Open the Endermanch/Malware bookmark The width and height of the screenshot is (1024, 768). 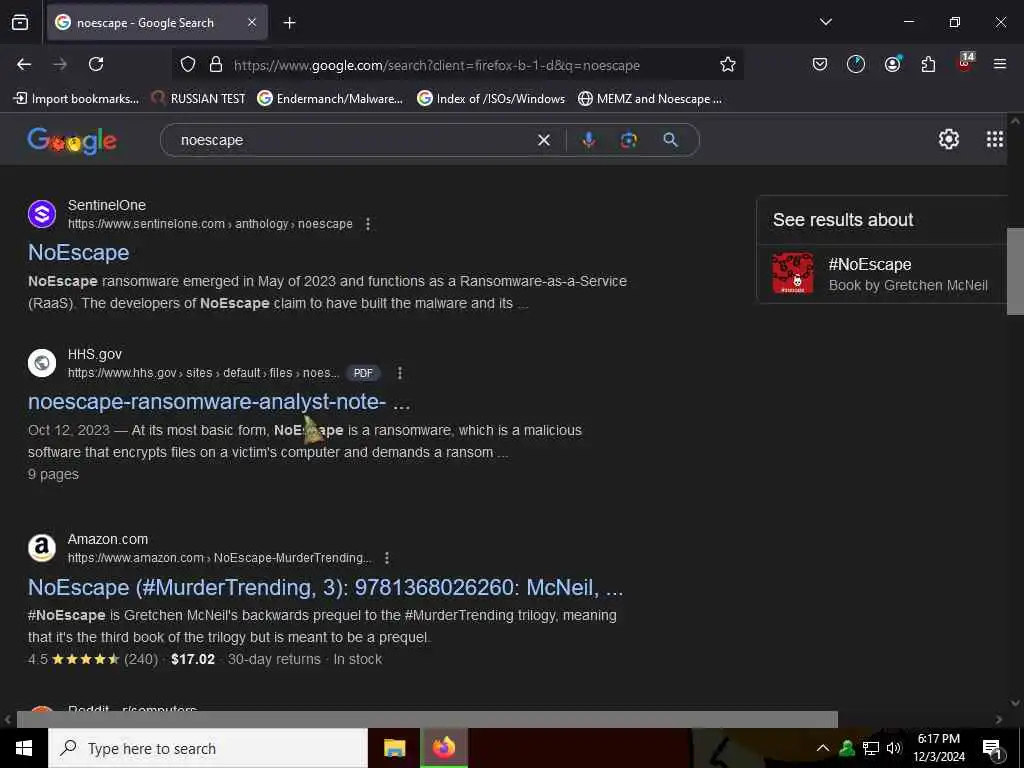pos(330,99)
